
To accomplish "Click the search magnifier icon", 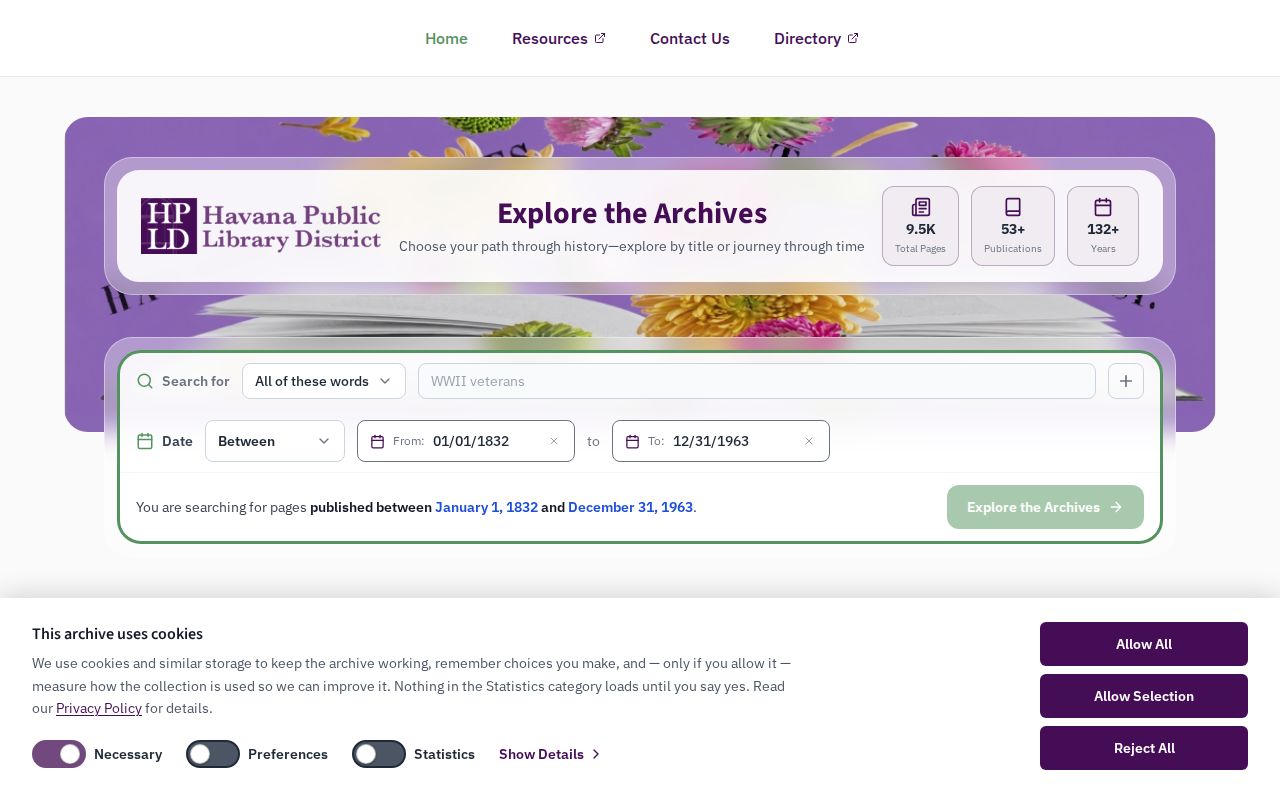I will (145, 381).
